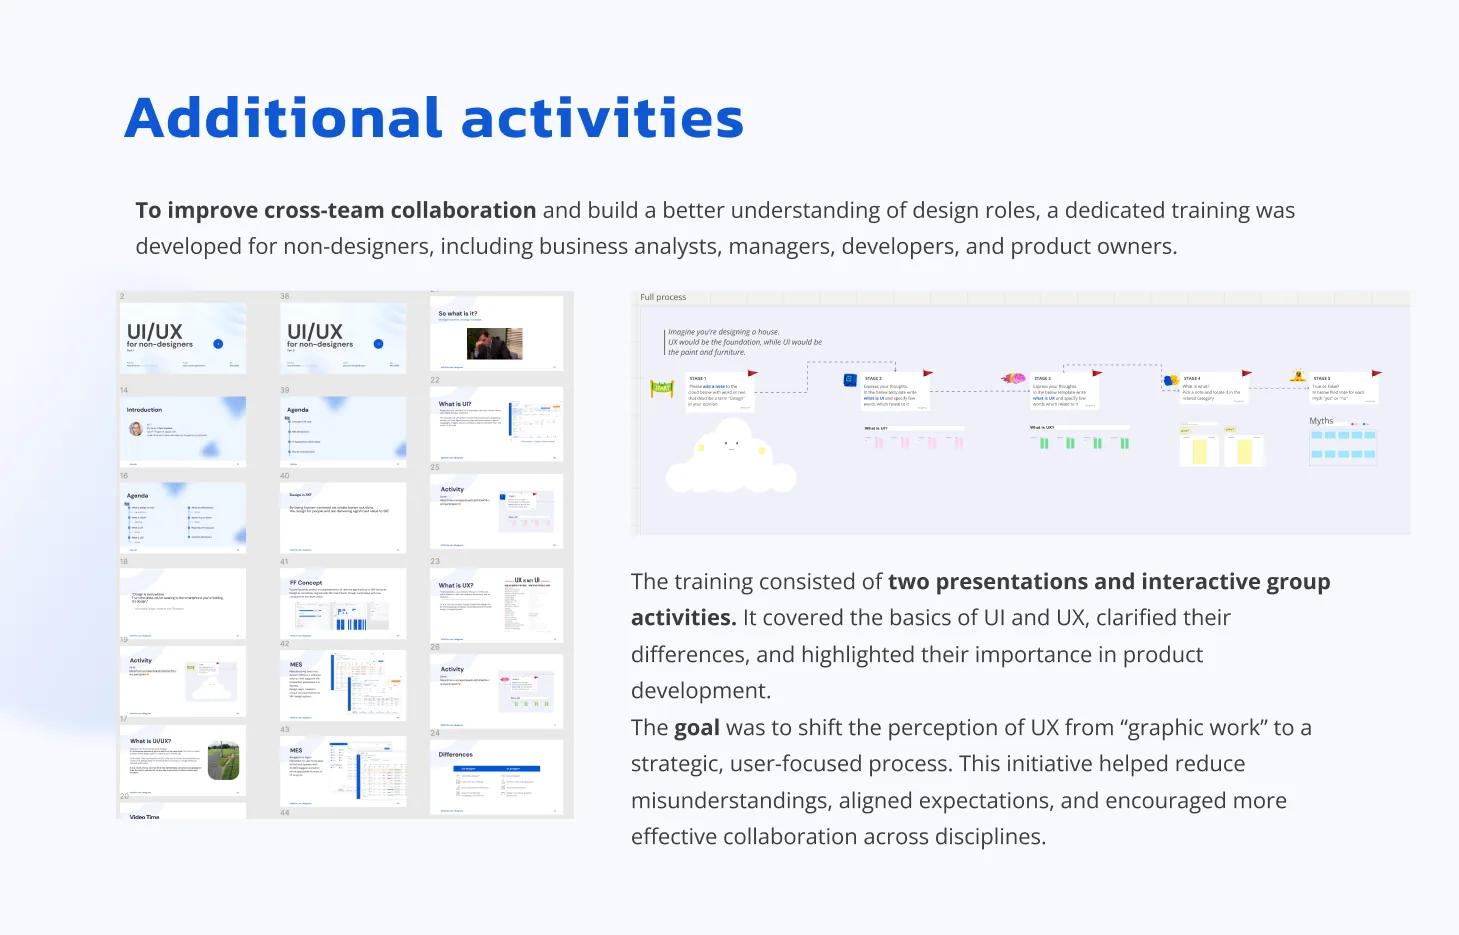Click the pink sticky notes under 'What is UI?'
1459x935 pixels.
pyautogui.click(x=917, y=442)
